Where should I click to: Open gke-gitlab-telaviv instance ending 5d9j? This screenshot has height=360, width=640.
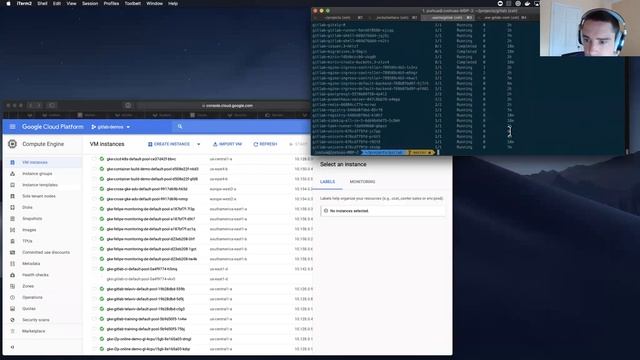click(145, 299)
